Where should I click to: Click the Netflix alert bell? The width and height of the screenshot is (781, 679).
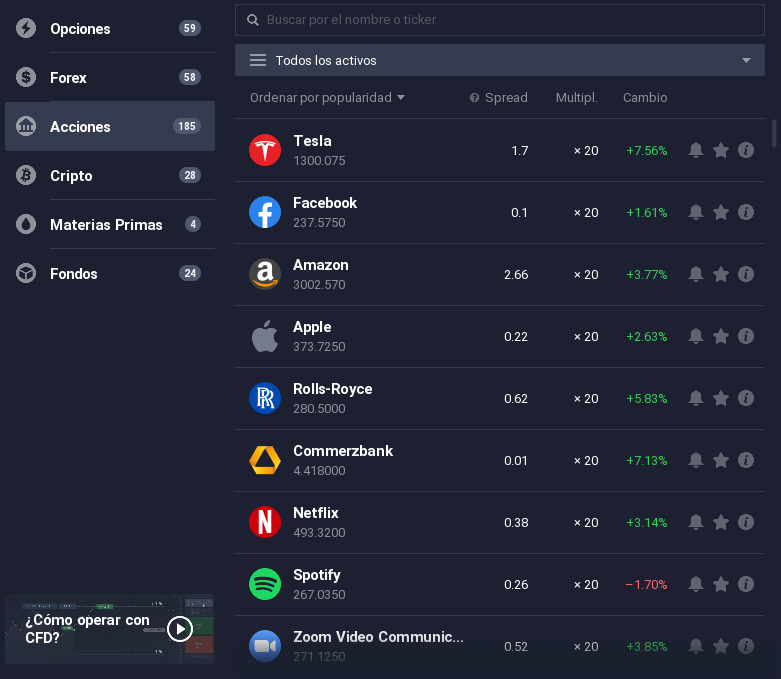tap(696, 522)
